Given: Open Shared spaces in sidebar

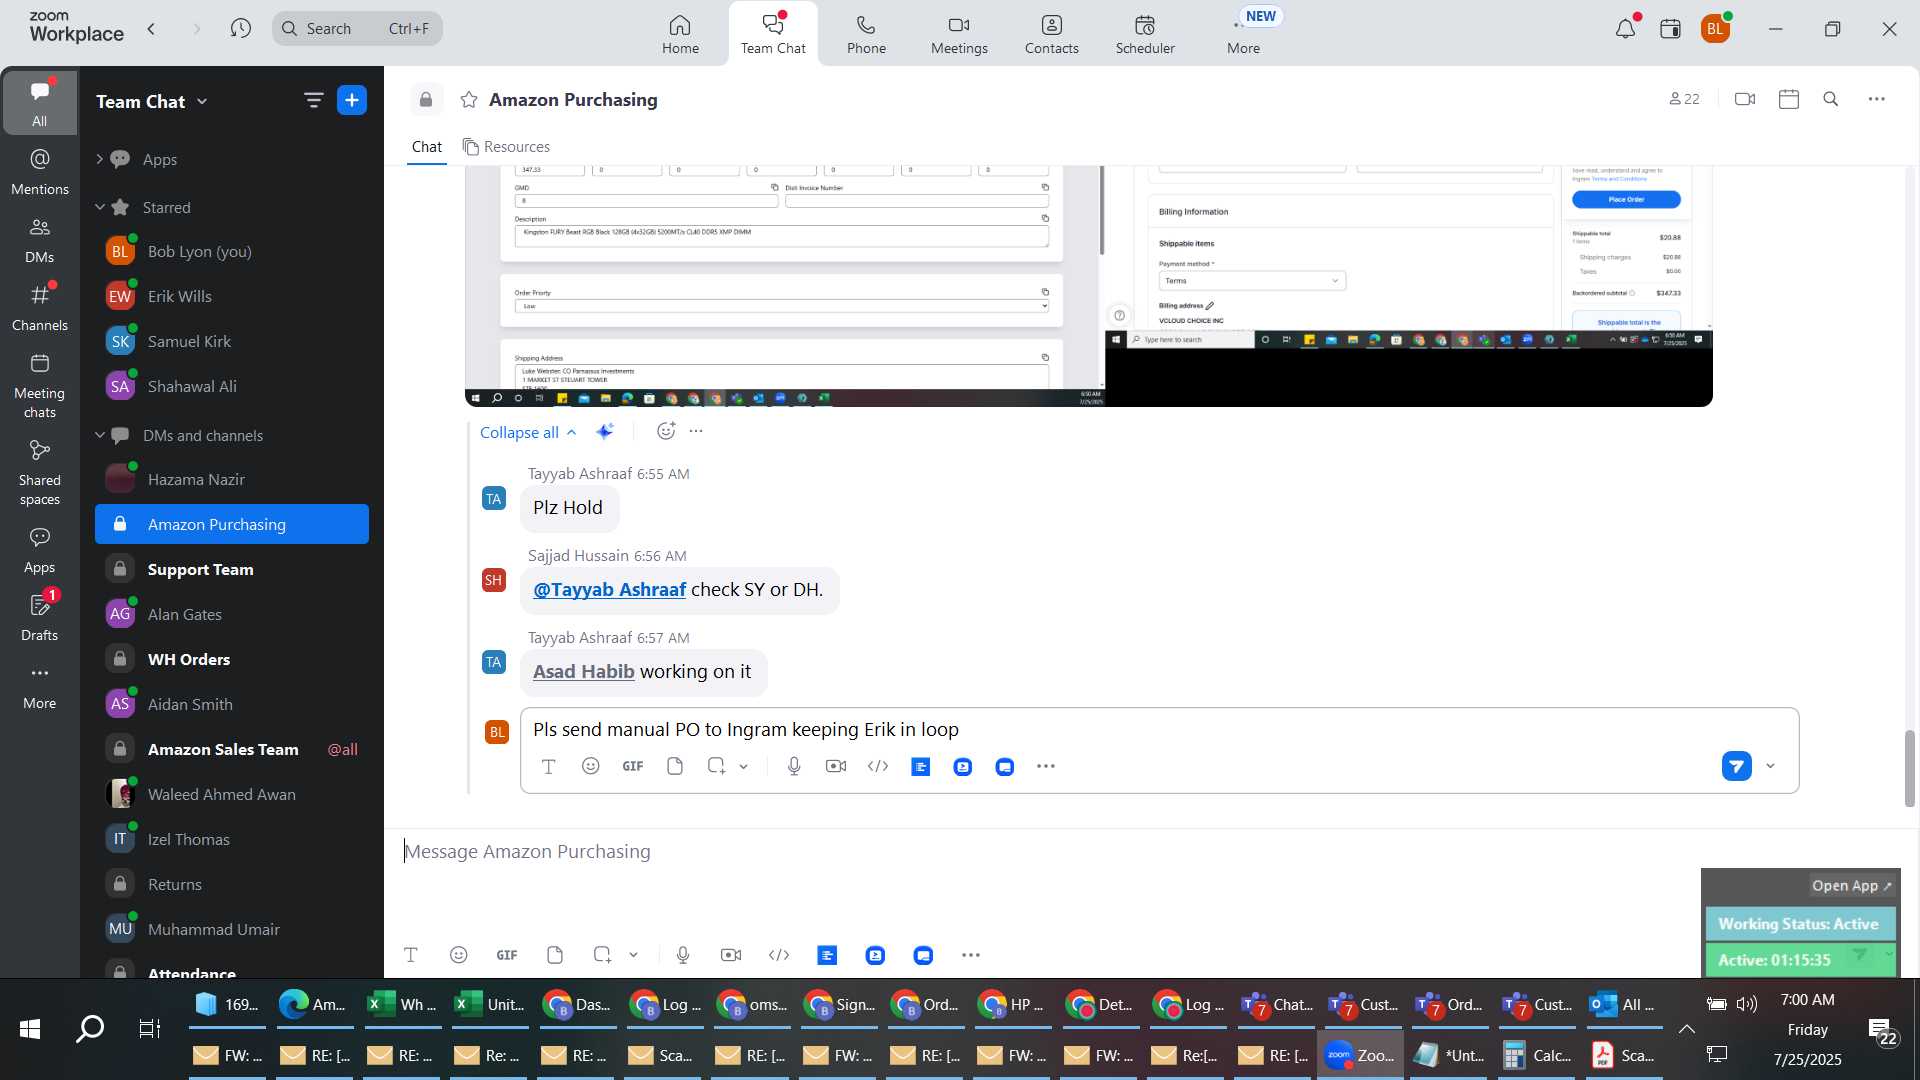Looking at the screenshot, I should tap(40, 473).
